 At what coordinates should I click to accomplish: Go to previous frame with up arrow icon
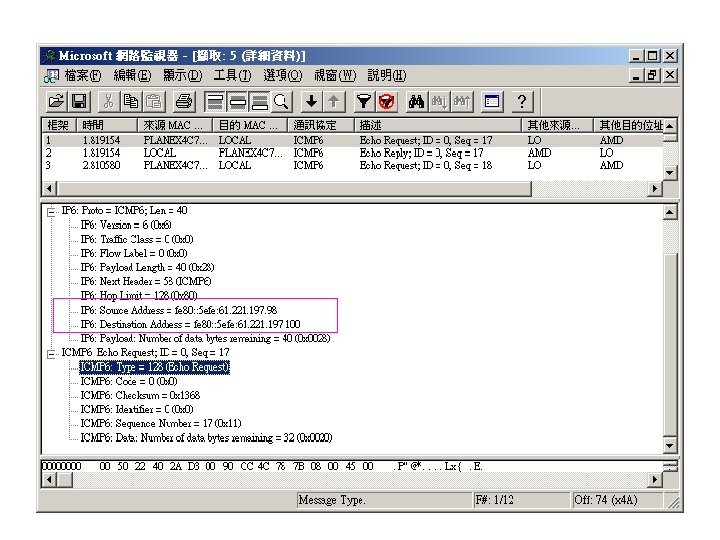[334, 101]
